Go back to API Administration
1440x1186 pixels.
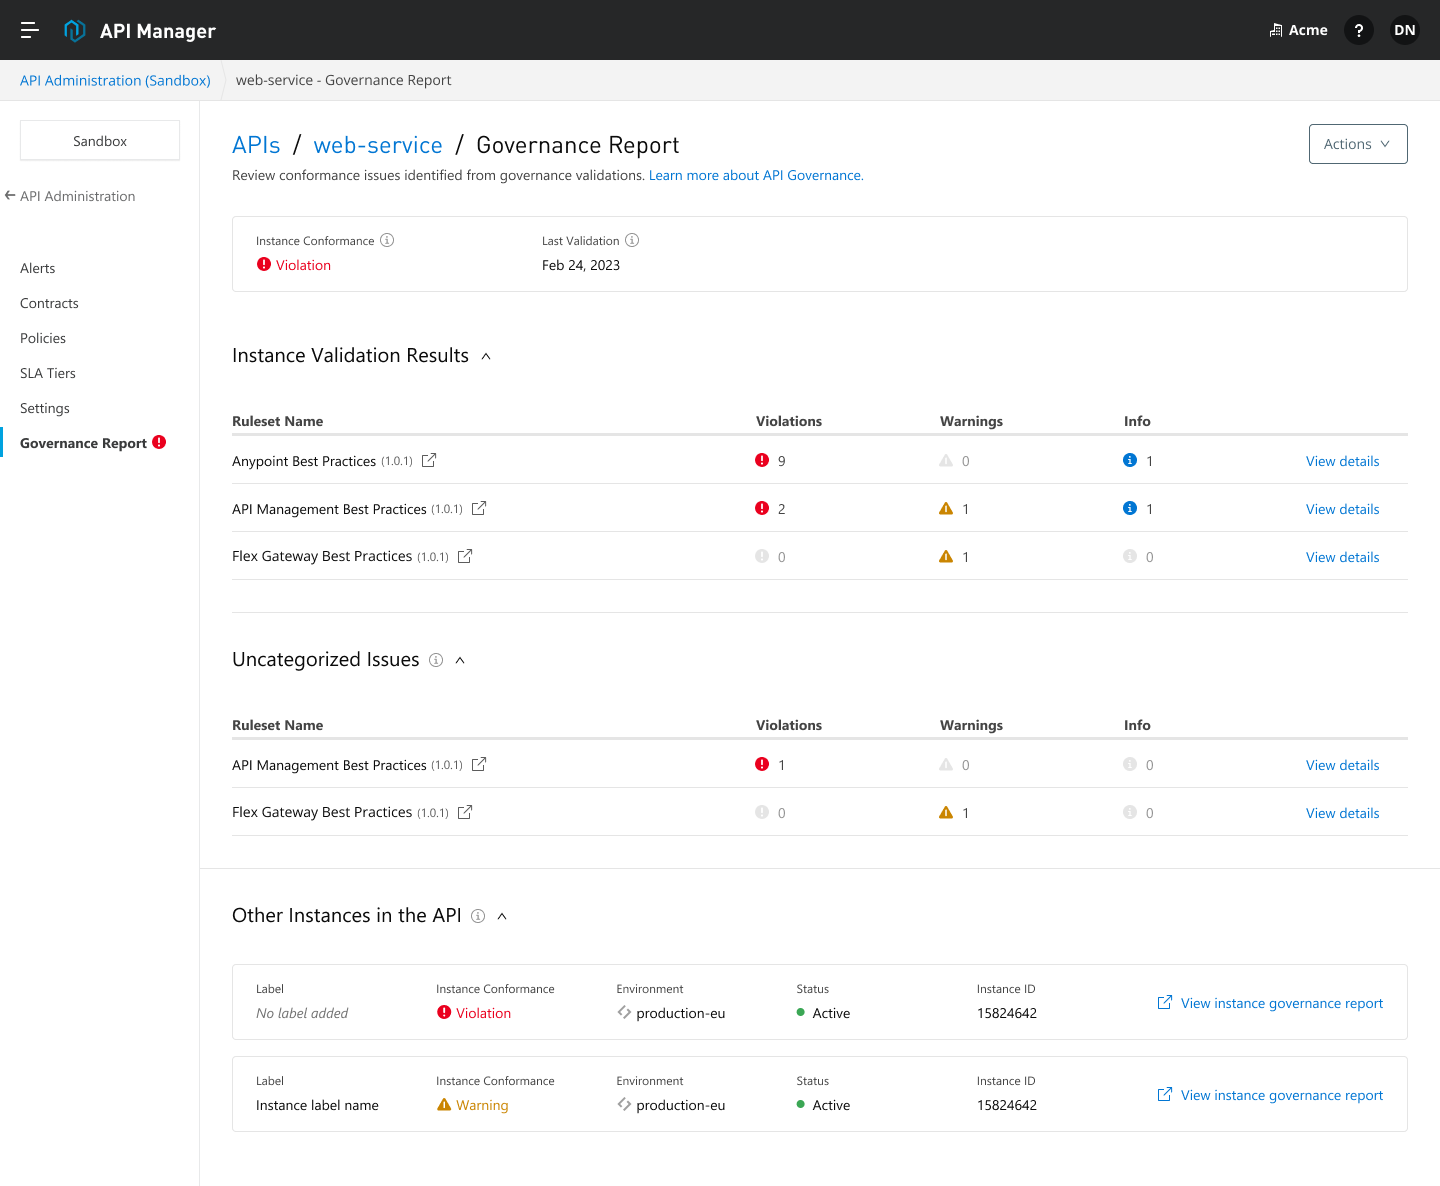pos(70,196)
